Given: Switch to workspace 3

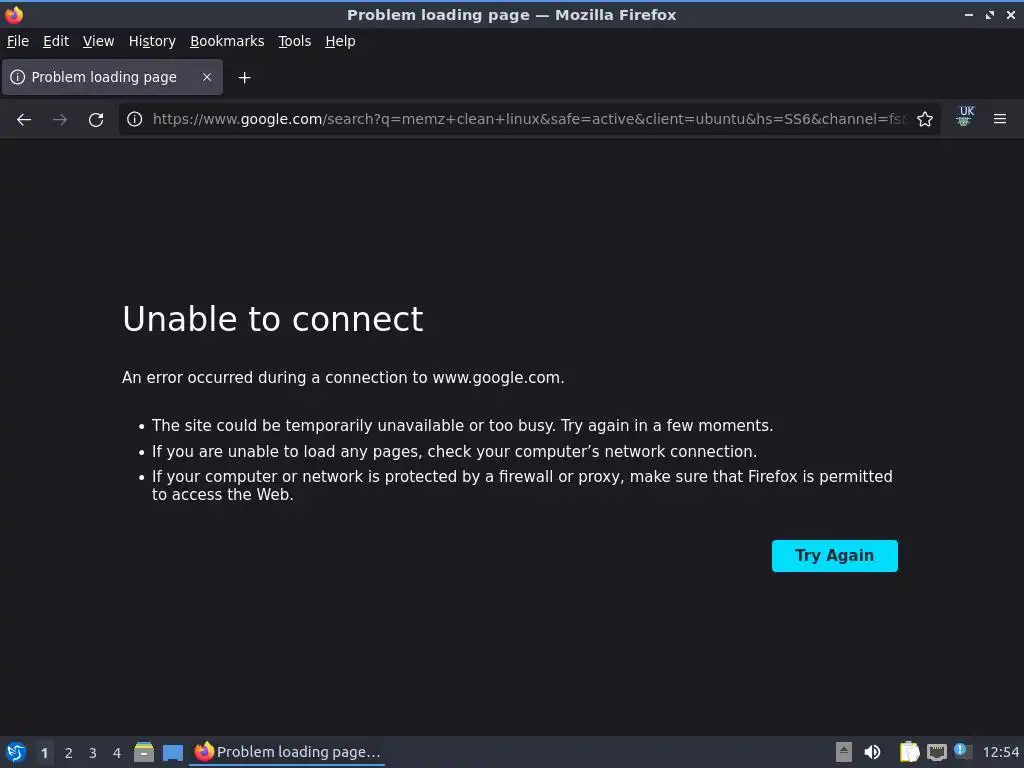Looking at the screenshot, I should (x=93, y=753).
